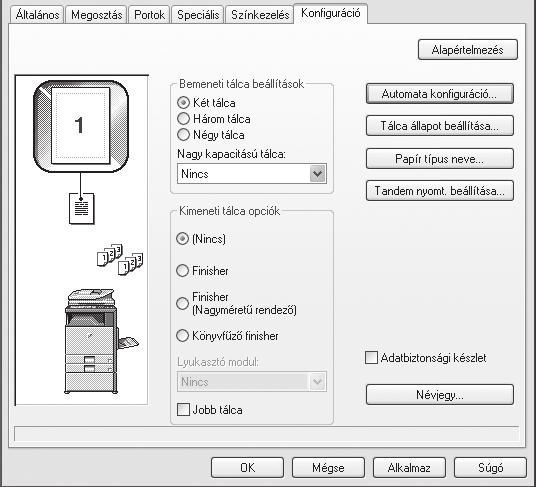
Task: Open Tálca állapot beállítása... dialog
Action: (x=440, y=126)
